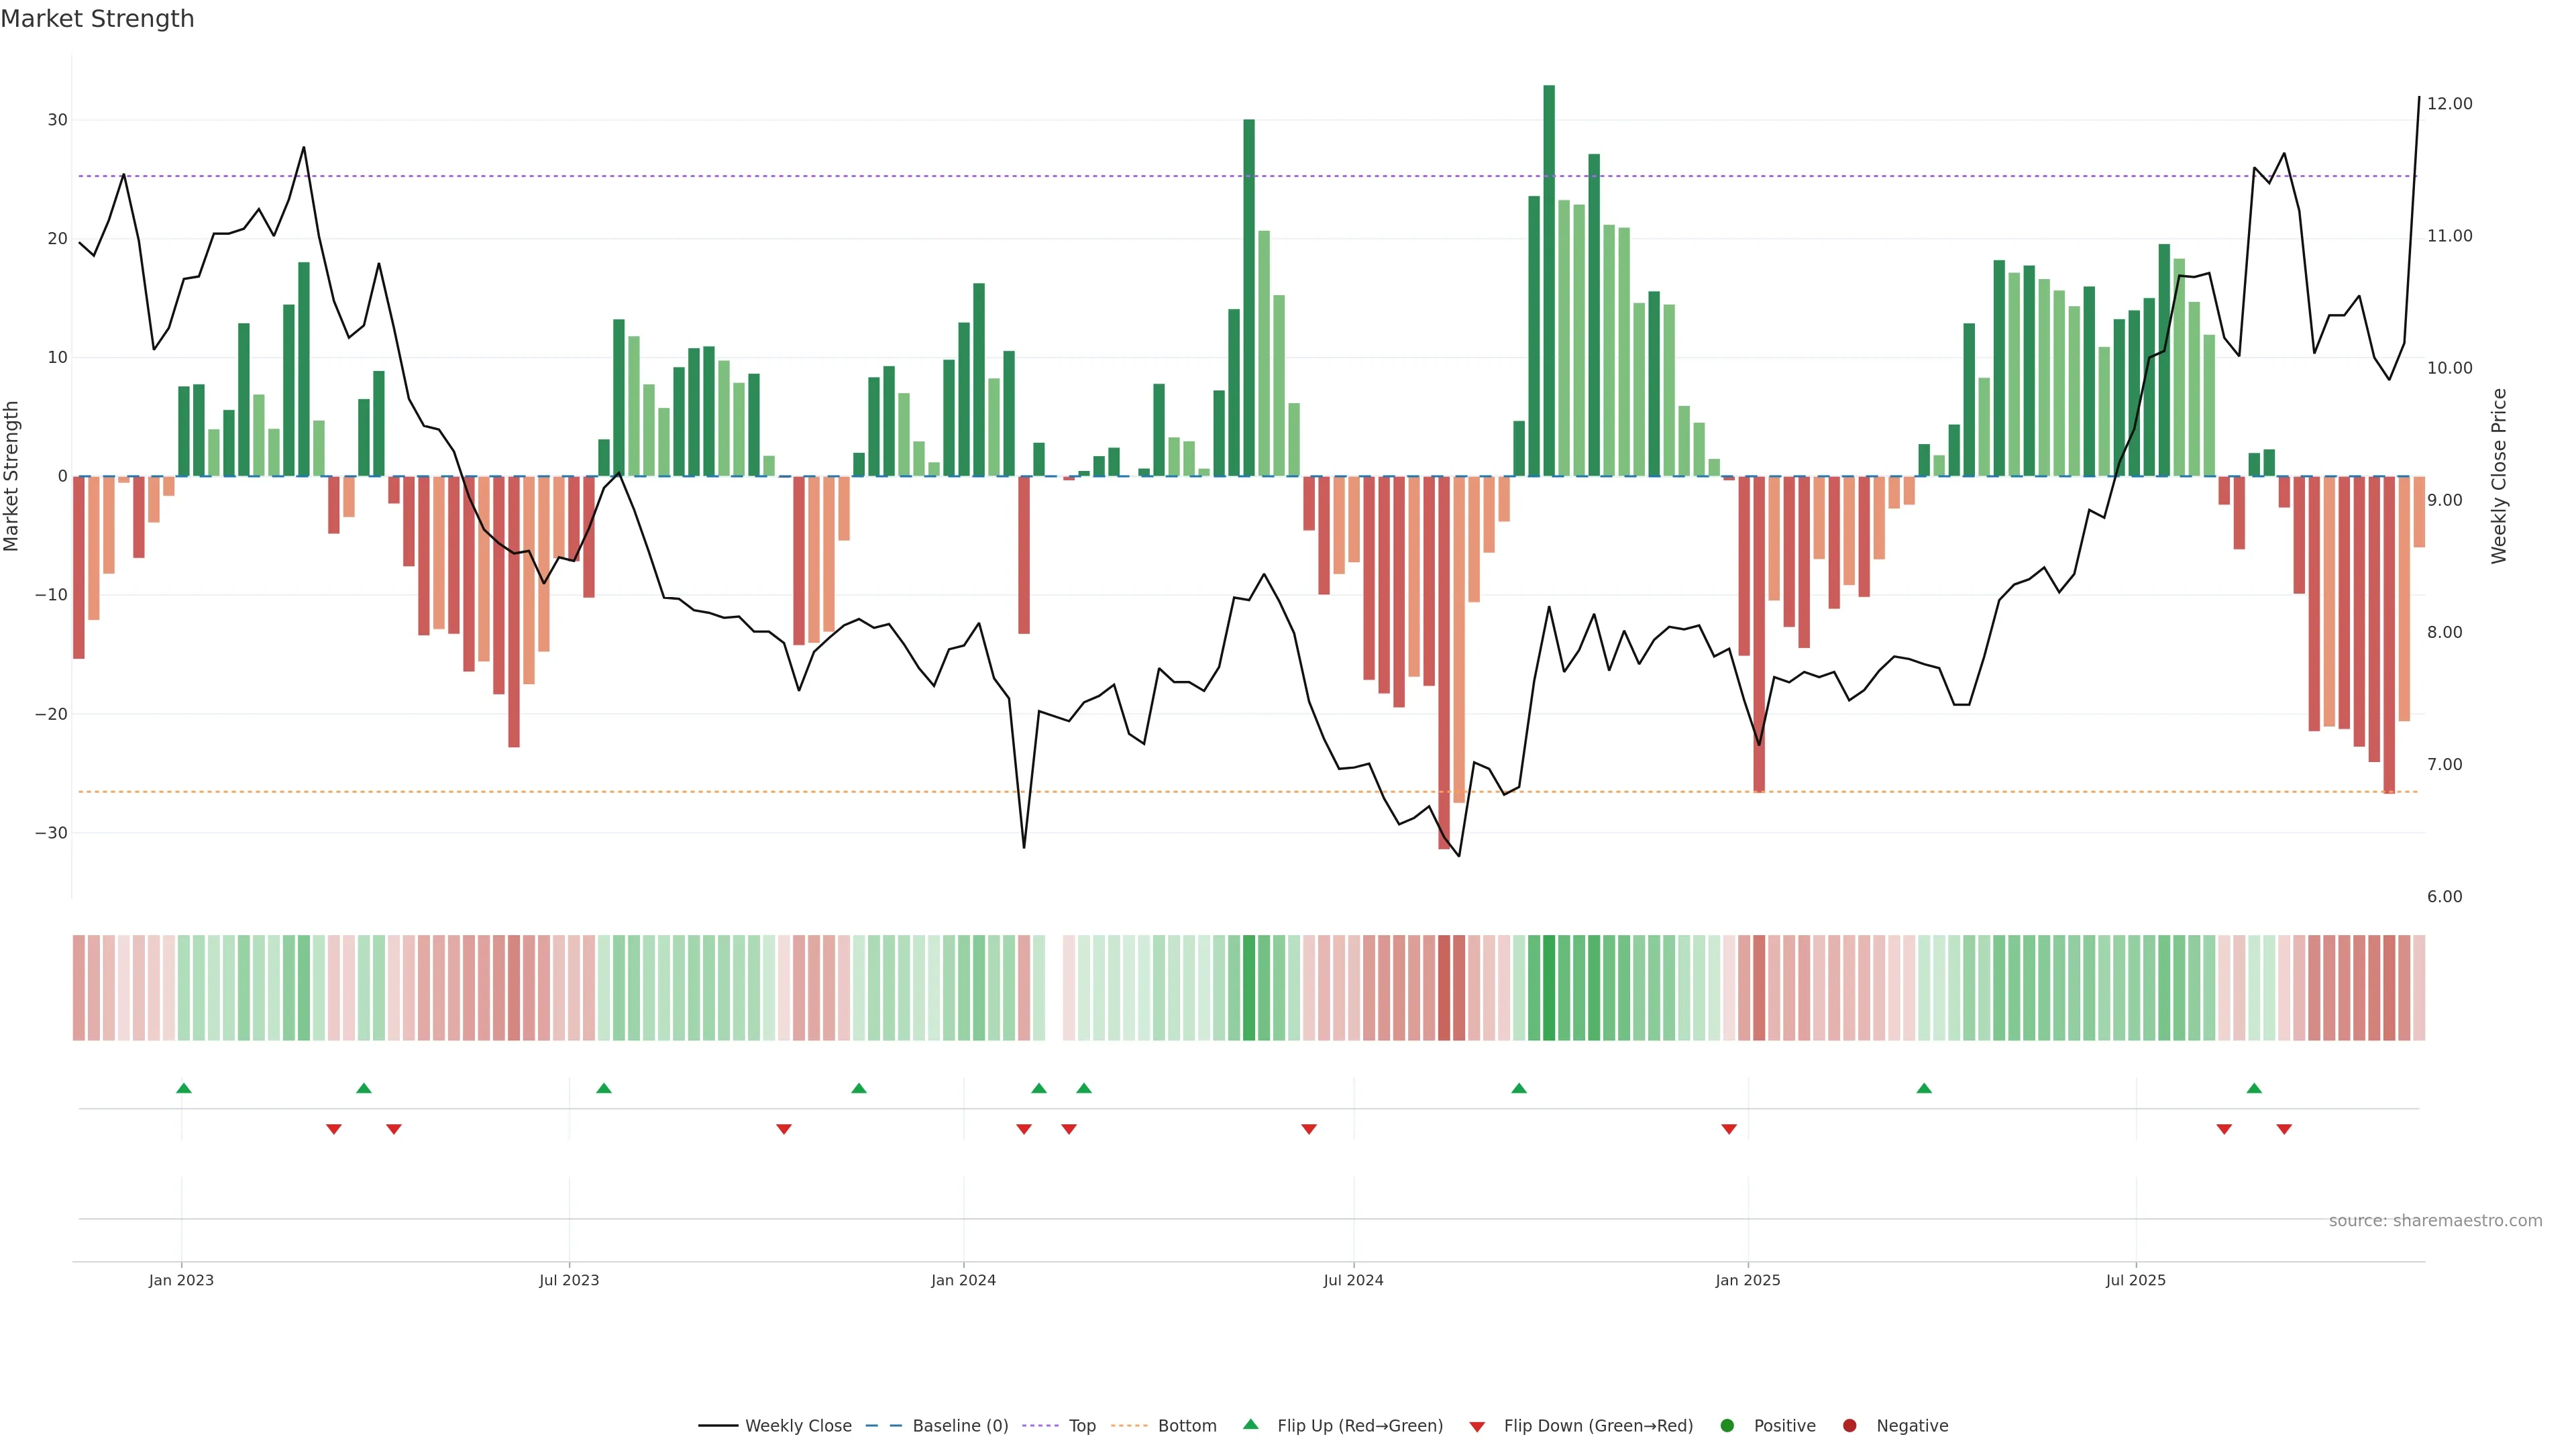Click the Jul 2024 x-axis label
This screenshot has width=2576, height=1449.
pos(1353,1280)
